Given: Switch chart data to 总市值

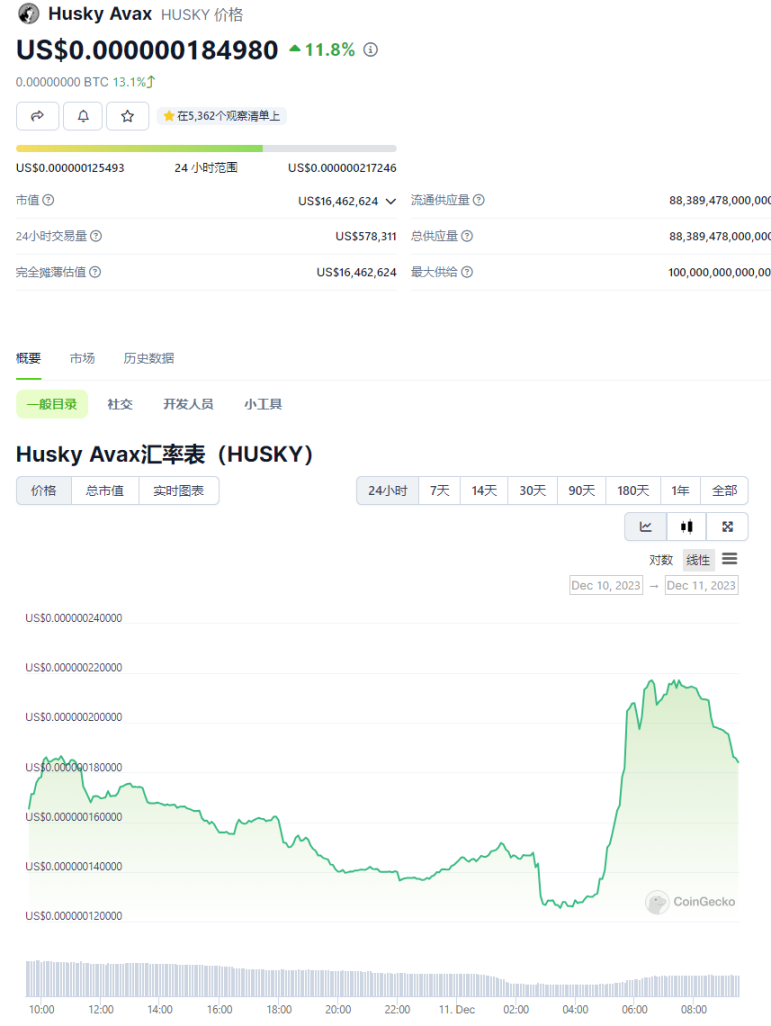Looking at the screenshot, I should 105,491.
